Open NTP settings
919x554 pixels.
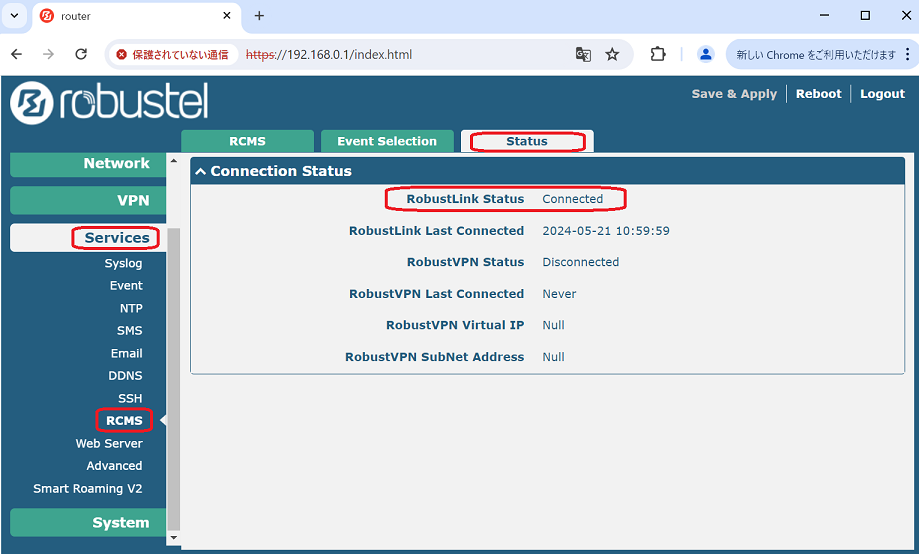tap(131, 308)
